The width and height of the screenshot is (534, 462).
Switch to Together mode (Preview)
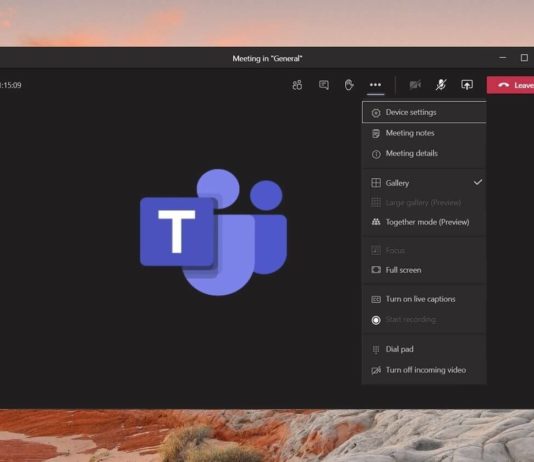(x=424, y=222)
